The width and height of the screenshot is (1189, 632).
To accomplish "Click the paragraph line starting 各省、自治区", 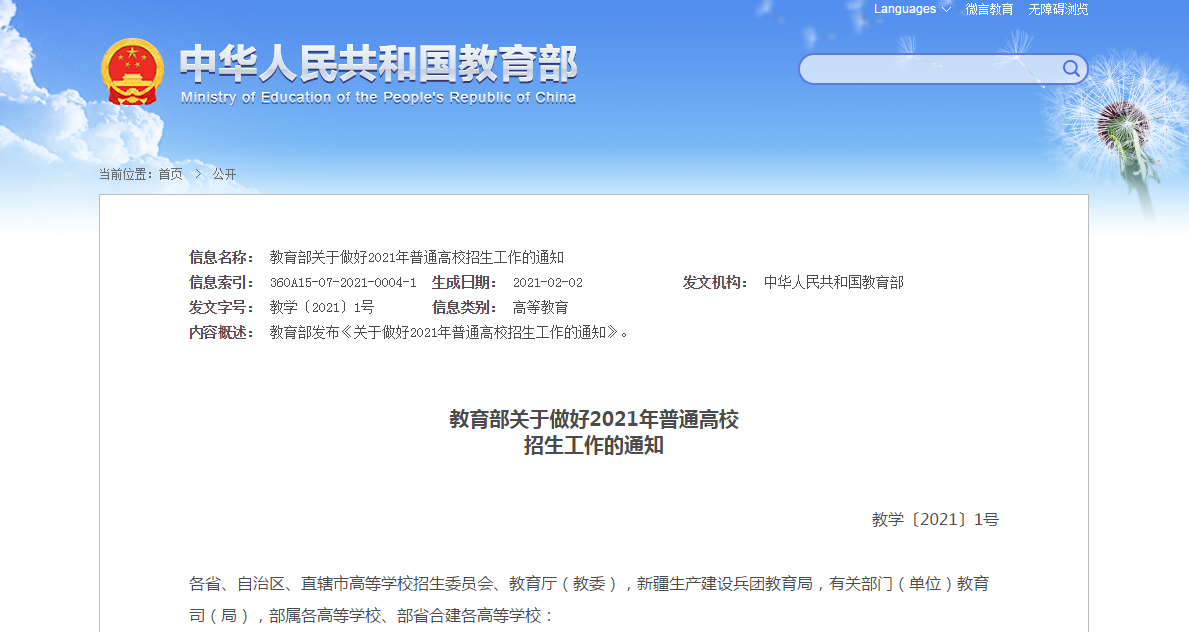I will [x=589, y=583].
